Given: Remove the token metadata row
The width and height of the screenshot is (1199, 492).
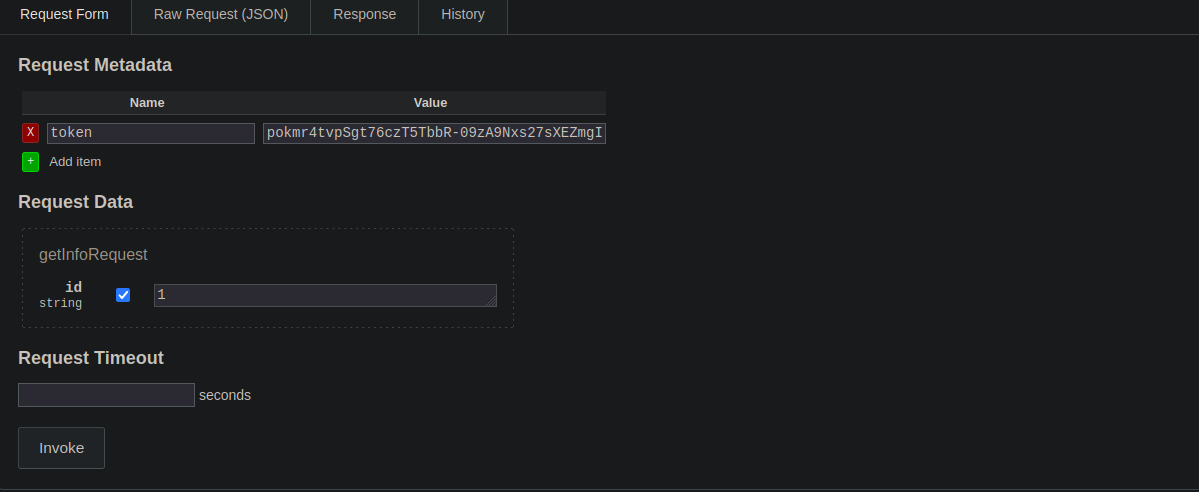Looking at the screenshot, I should pos(30,133).
